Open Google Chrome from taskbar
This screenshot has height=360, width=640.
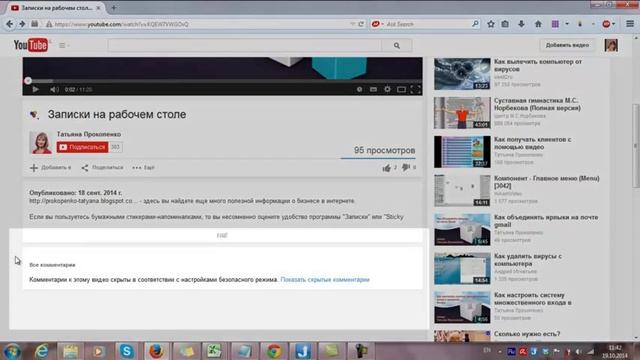(274, 351)
